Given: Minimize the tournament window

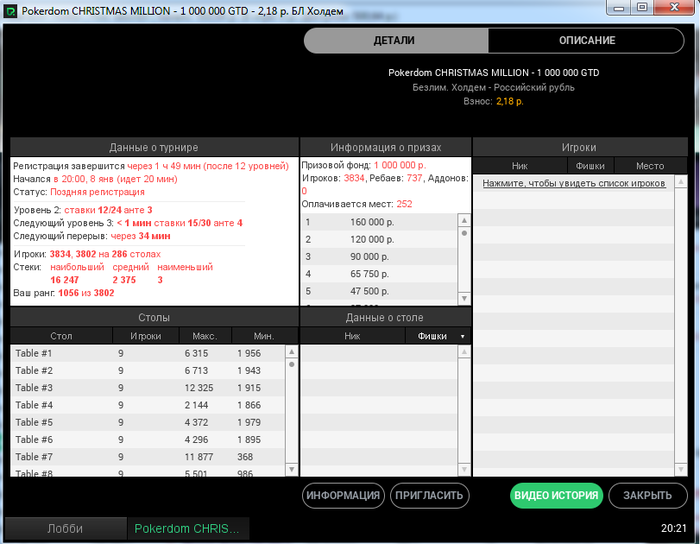Looking at the screenshot, I should tap(618, 8).
